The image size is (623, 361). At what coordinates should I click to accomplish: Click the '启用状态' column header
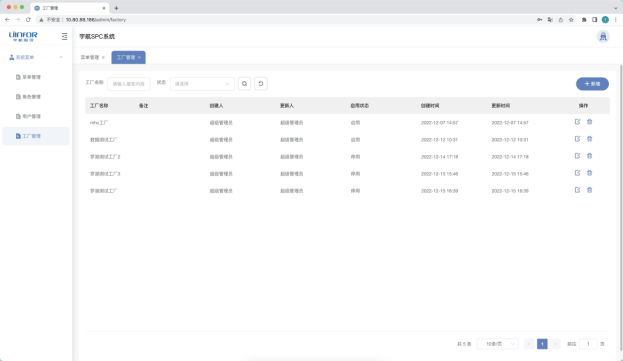click(x=360, y=106)
